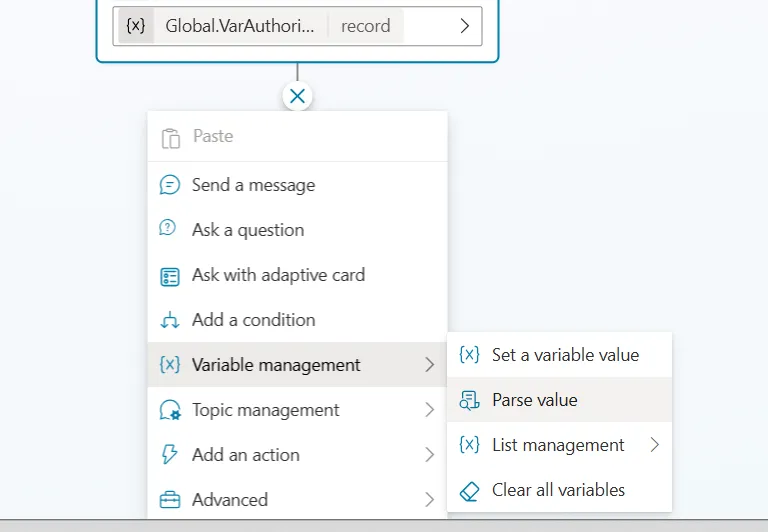Click the adaptive card icon
768x532 pixels.
(170, 277)
